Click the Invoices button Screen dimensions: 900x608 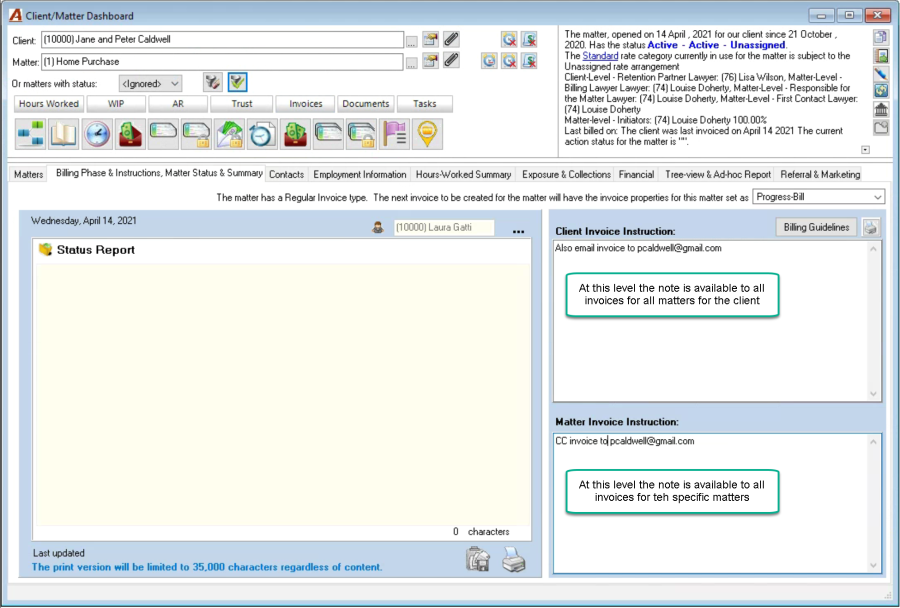[305, 104]
